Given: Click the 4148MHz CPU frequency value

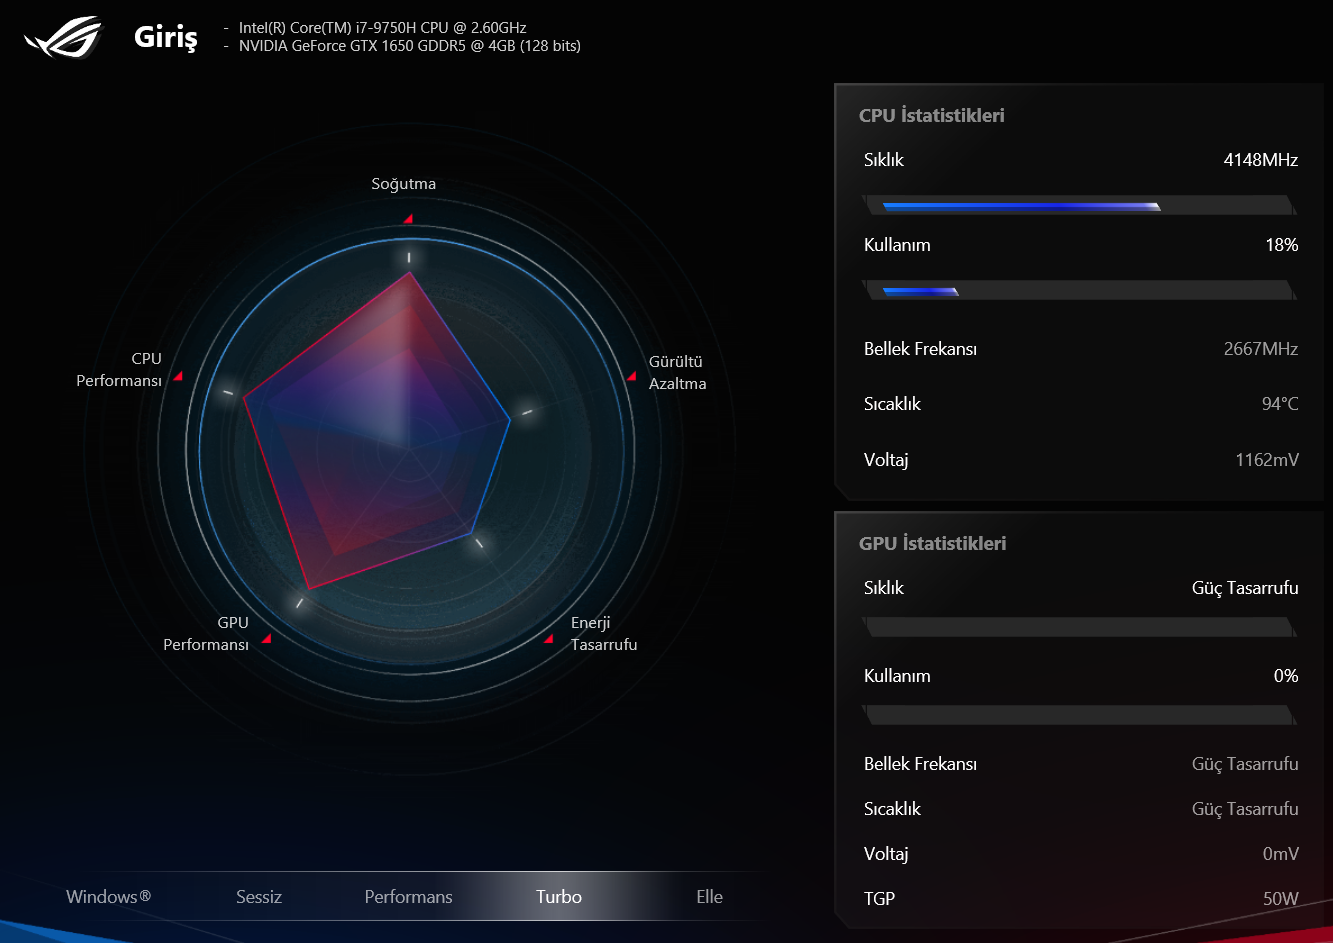Looking at the screenshot, I should coord(1261,159).
